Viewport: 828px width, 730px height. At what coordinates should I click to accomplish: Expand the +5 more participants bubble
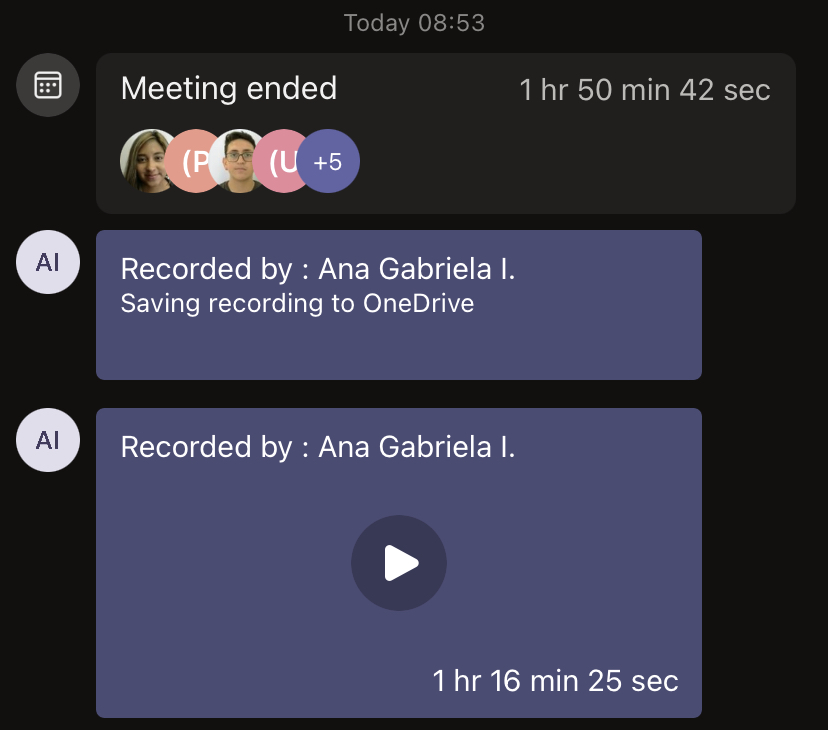(x=328, y=161)
